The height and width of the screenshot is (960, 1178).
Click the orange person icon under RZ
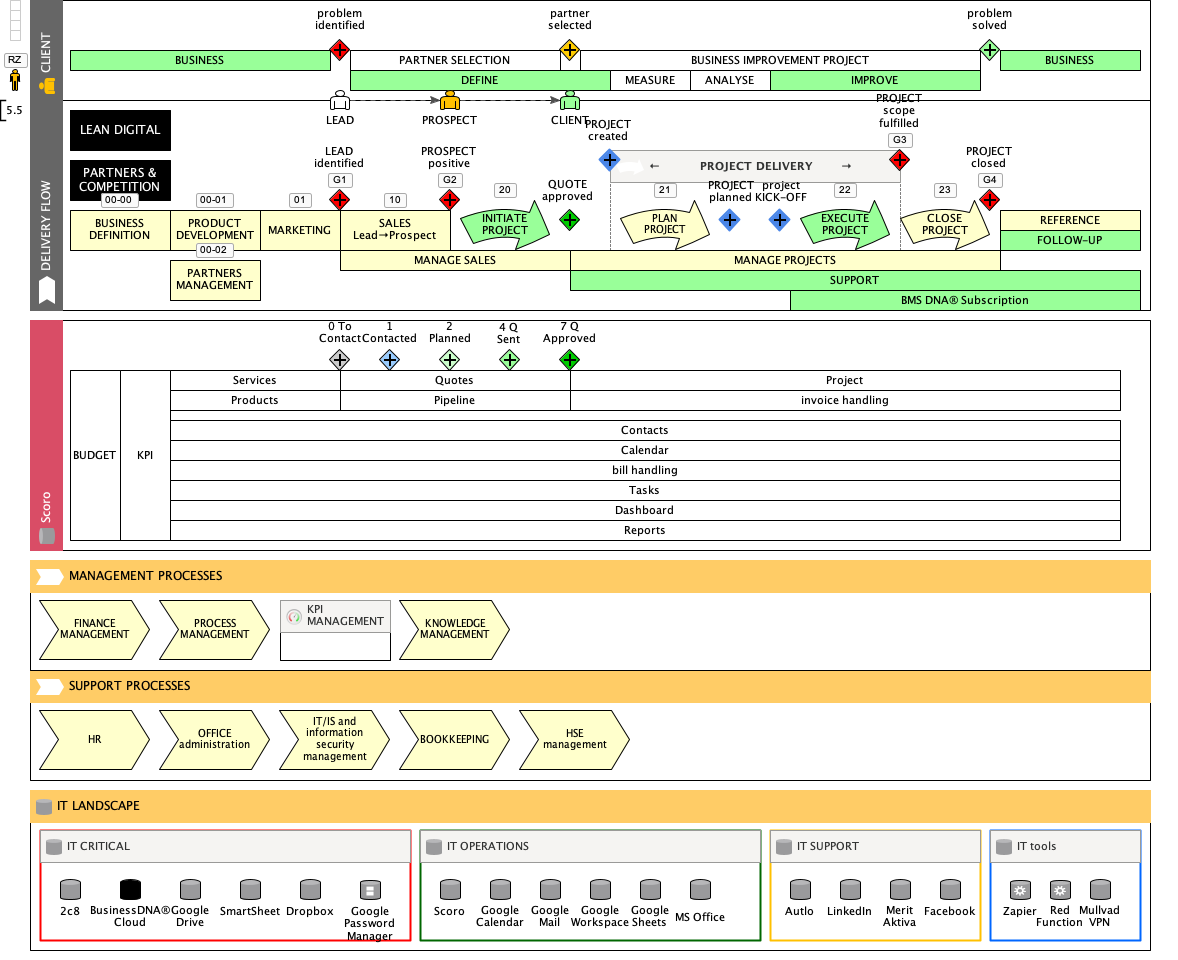(x=15, y=79)
